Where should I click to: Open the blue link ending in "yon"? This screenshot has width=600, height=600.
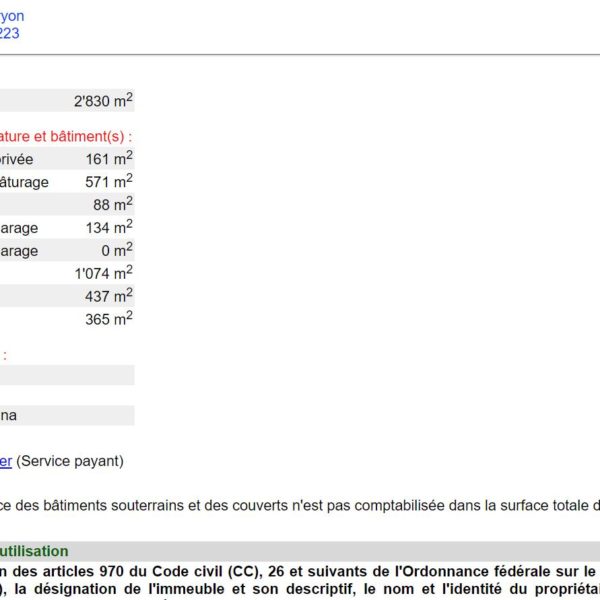[x=12, y=16]
